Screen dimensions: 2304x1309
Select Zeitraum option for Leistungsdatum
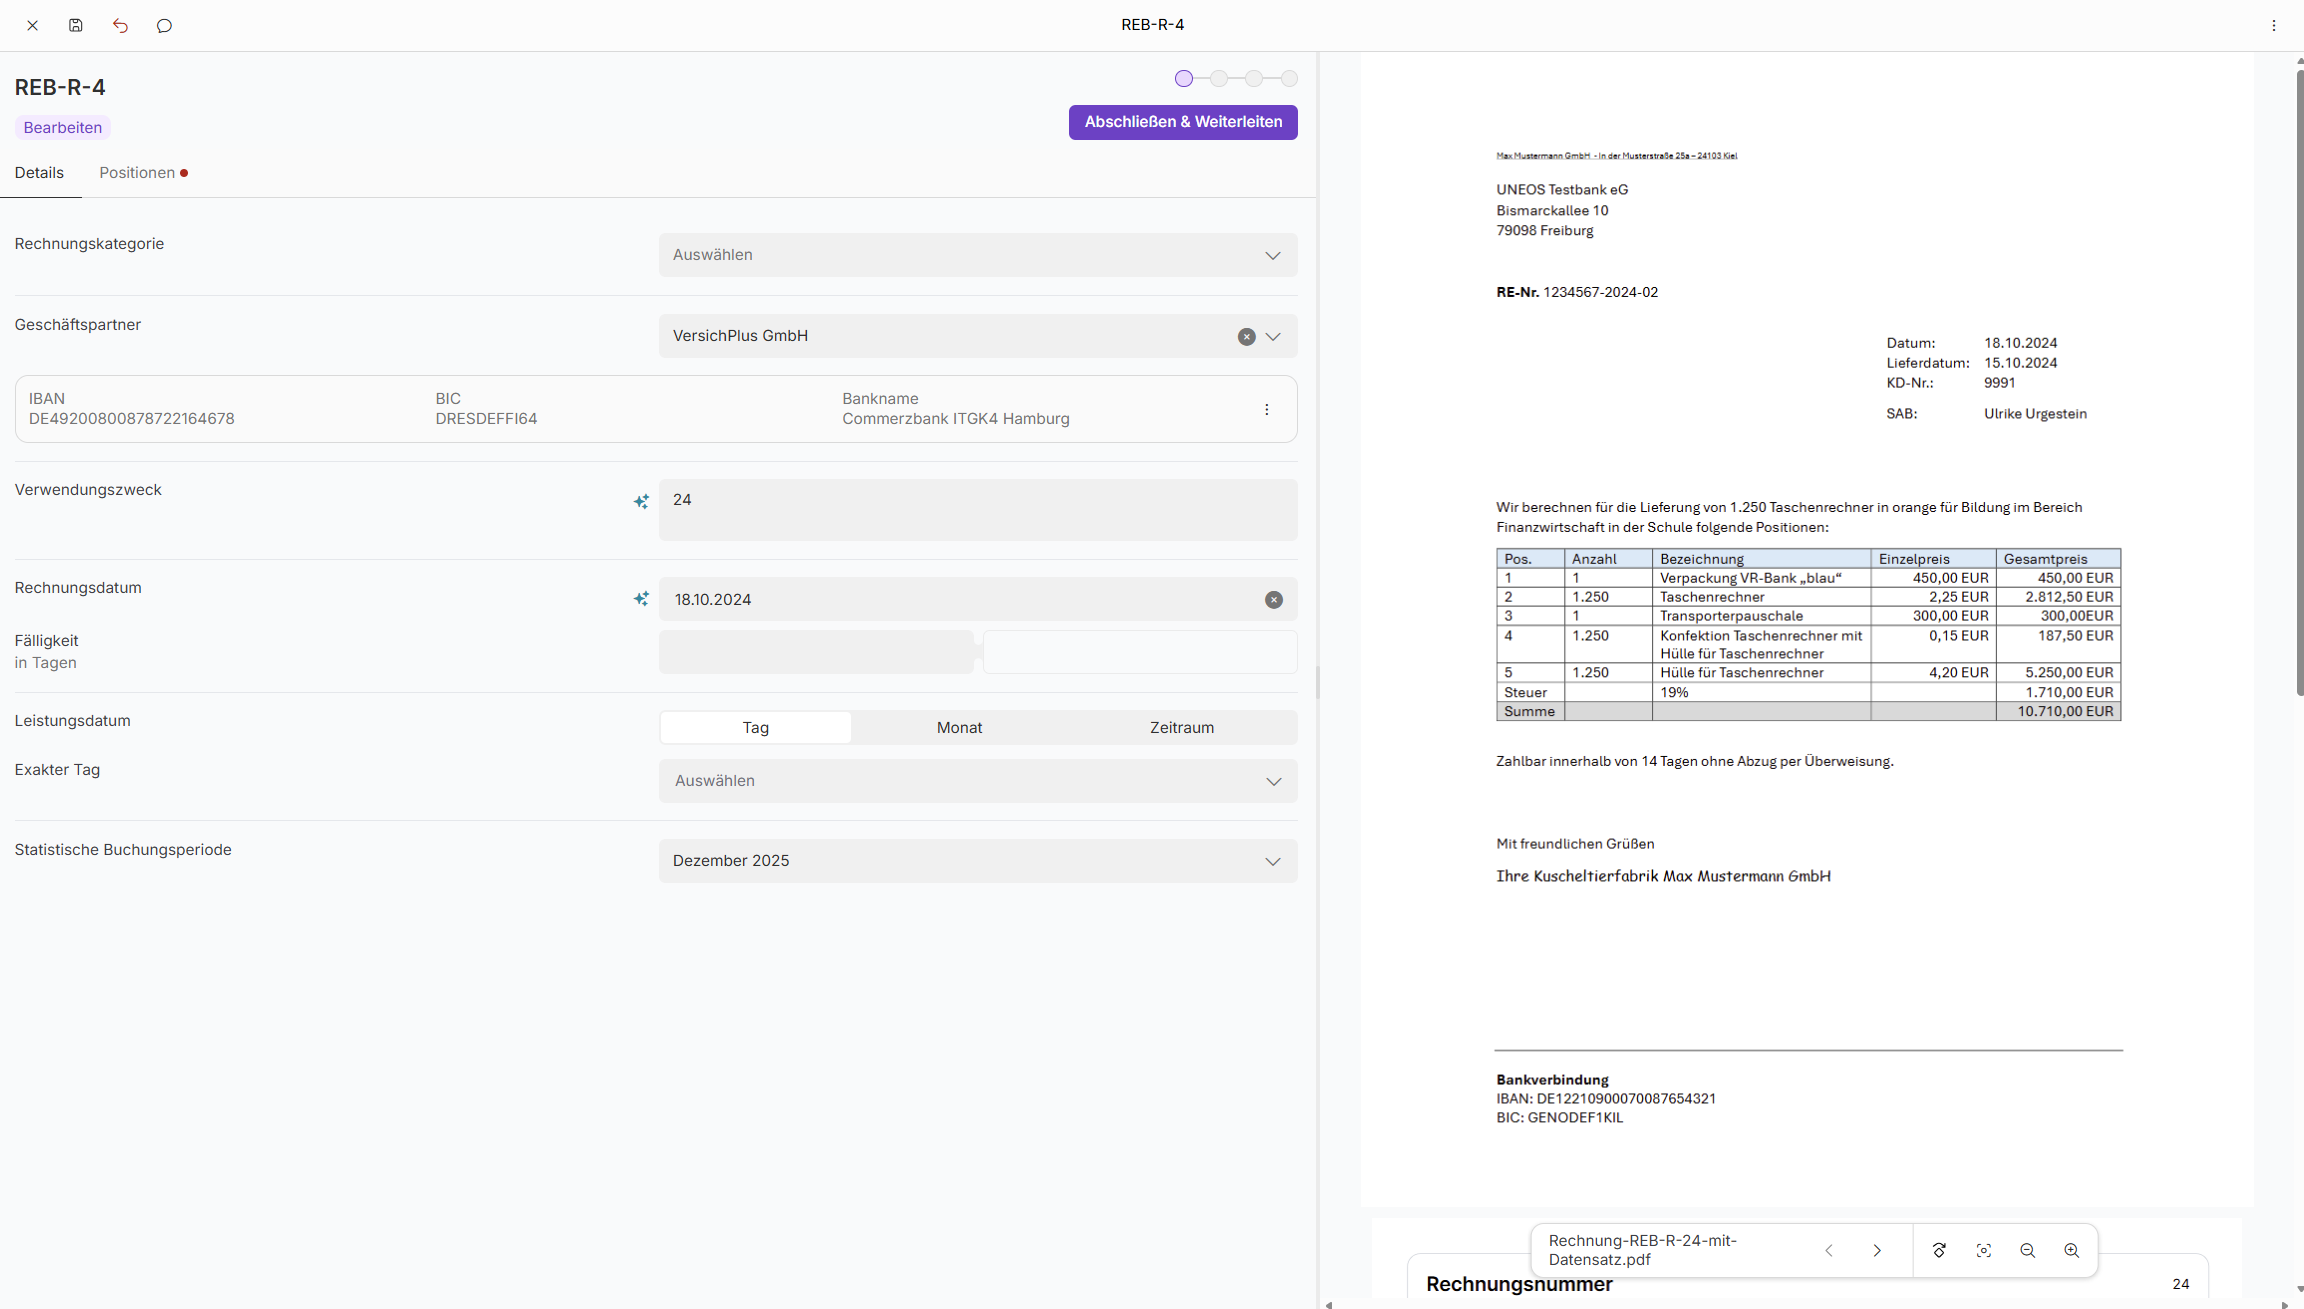1181,727
